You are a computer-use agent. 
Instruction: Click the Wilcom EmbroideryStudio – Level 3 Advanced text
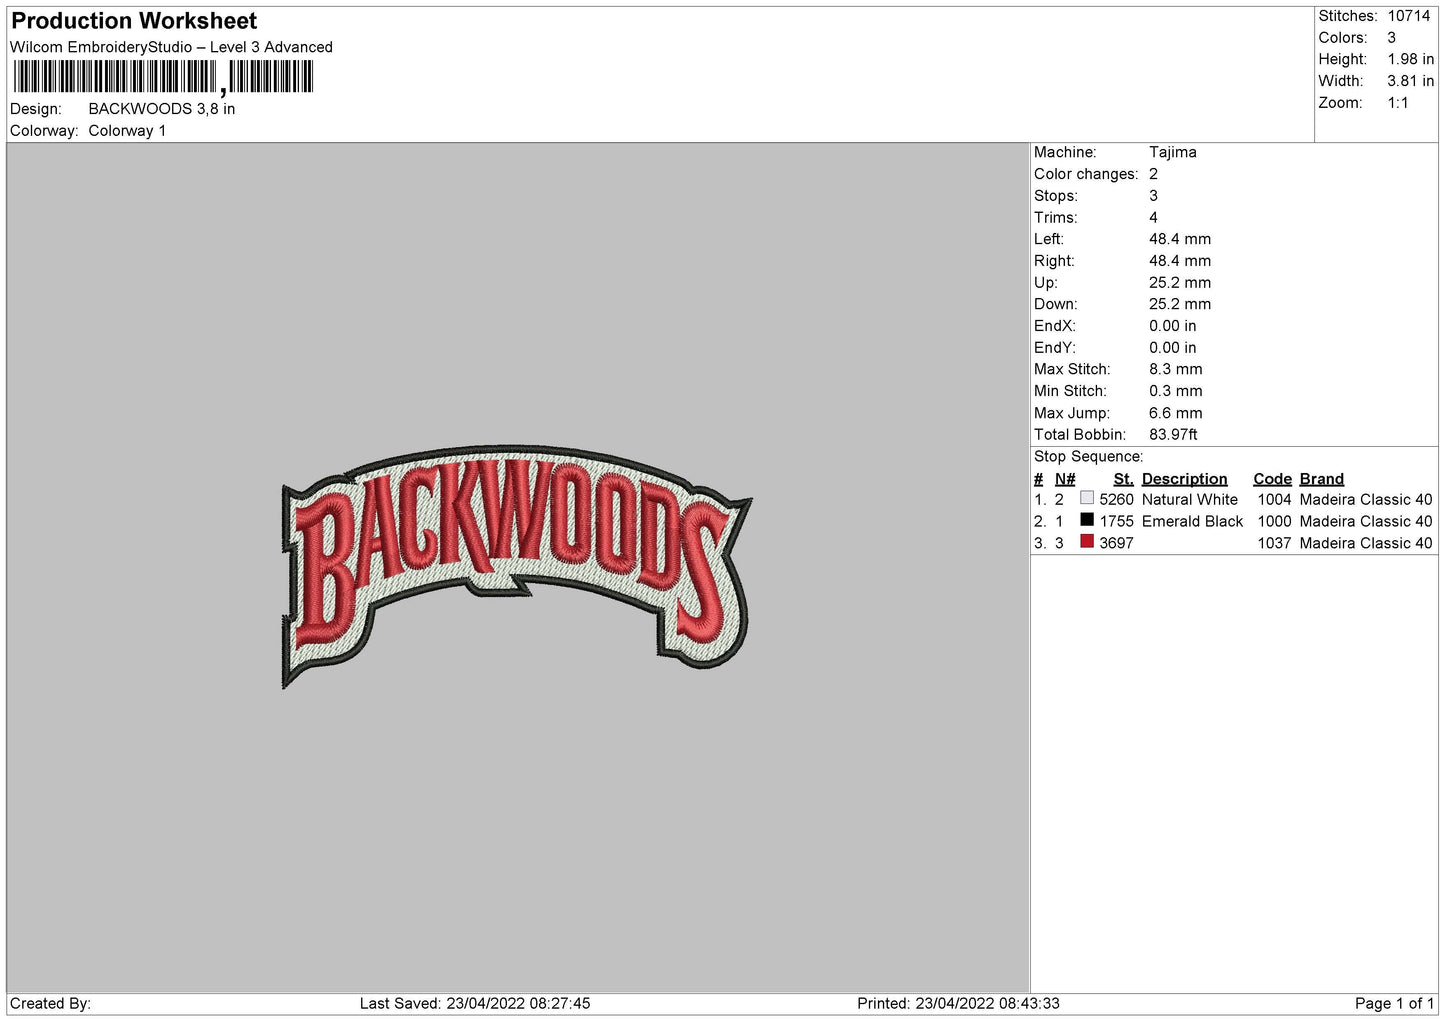pyautogui.click(x=171, y=47)
